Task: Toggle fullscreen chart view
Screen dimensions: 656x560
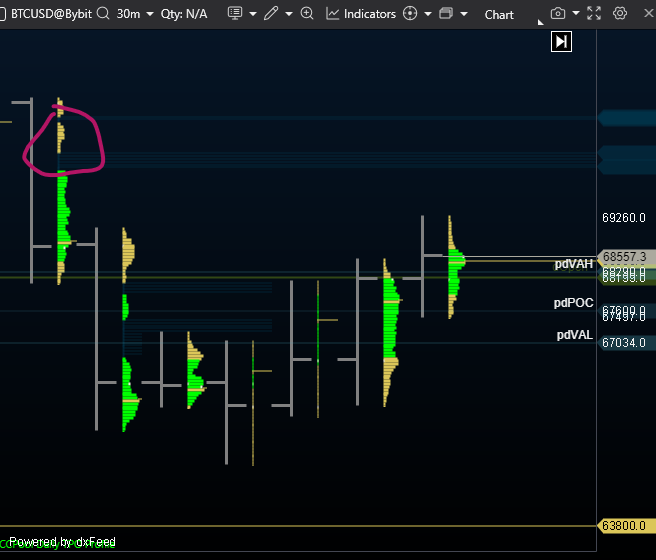Action: click(x=594, y=13)
